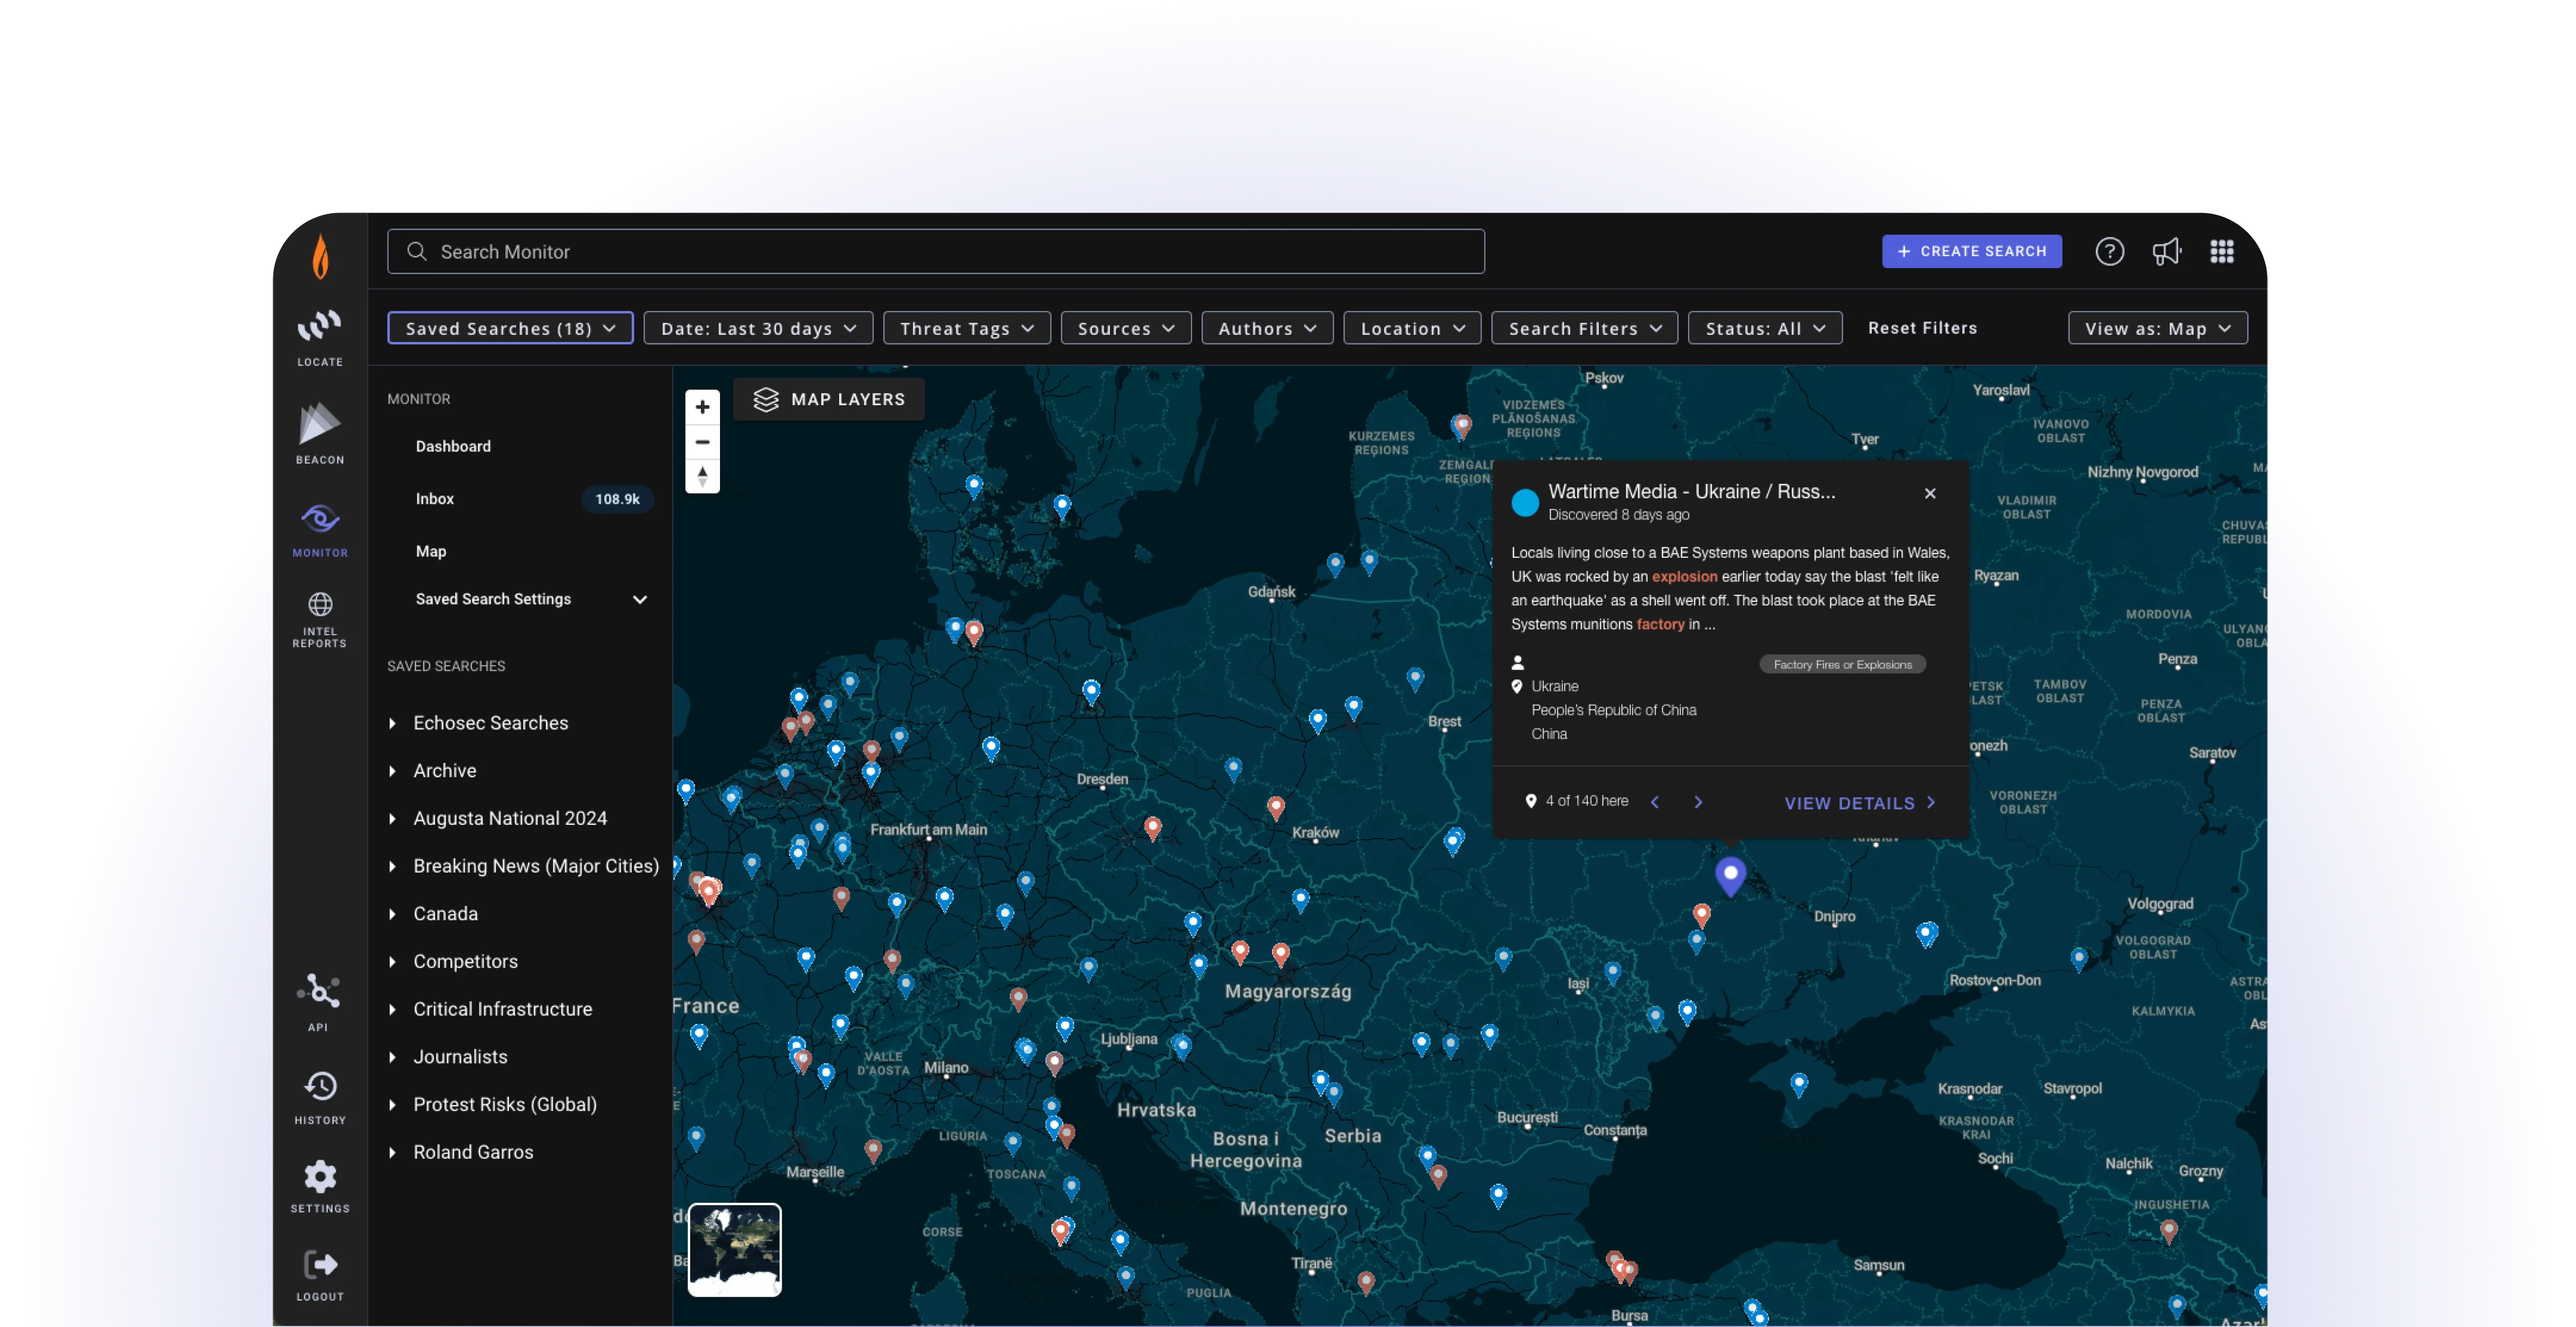Click the megaphone announcements icon
This screenshot has width=2576, height=1327.
[x=2166, y=252]
